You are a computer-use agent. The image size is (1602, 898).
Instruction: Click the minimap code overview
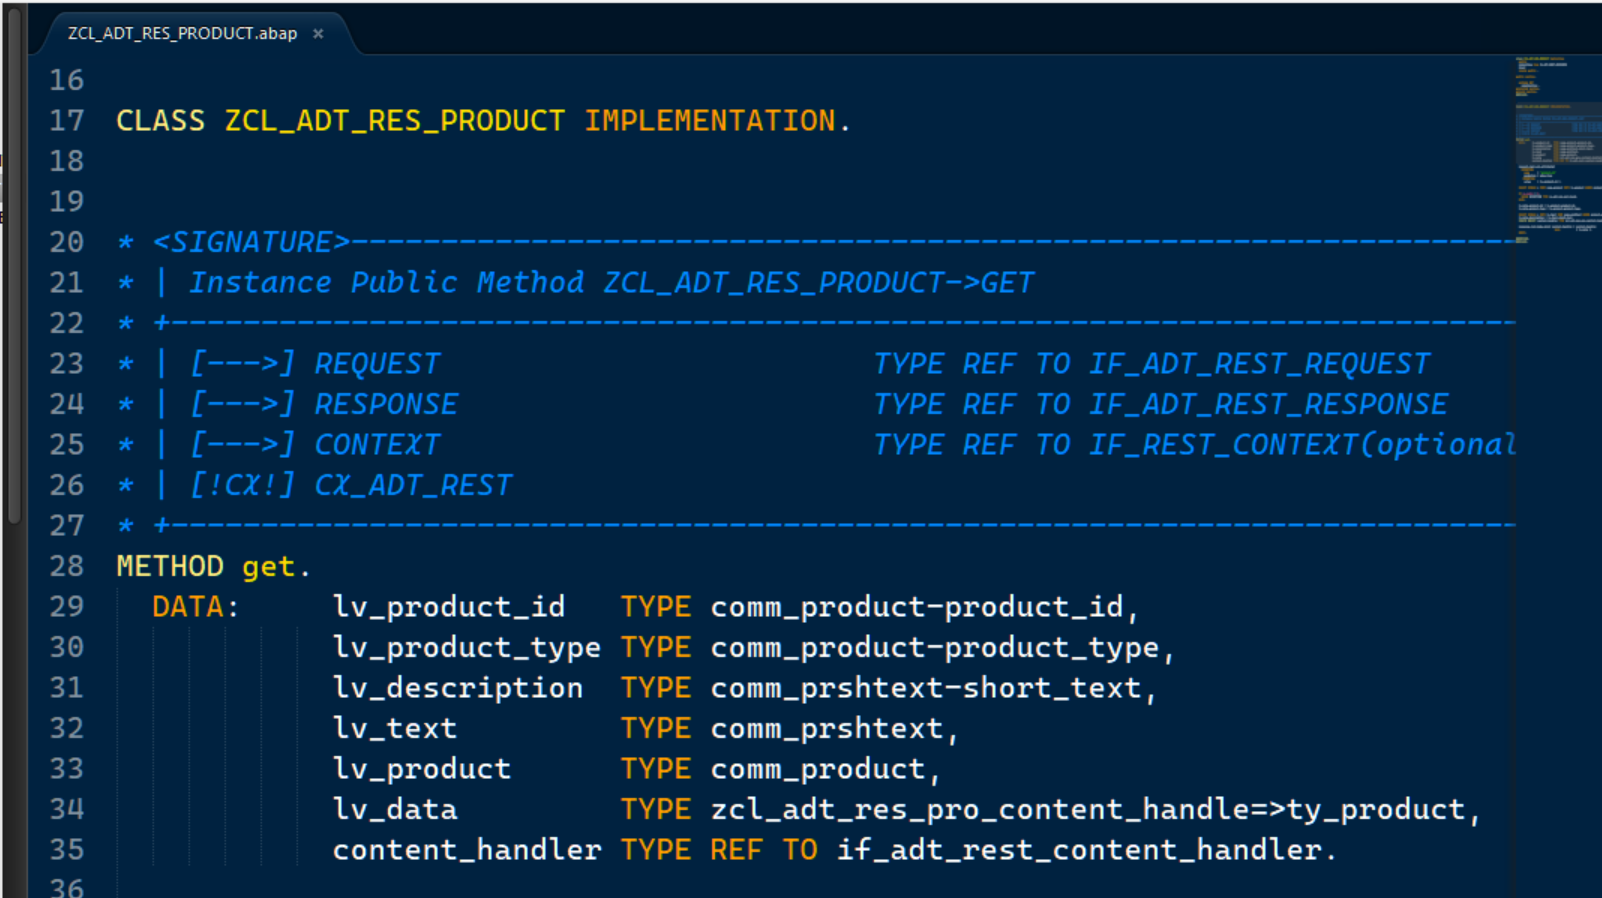coord(1558,150)
